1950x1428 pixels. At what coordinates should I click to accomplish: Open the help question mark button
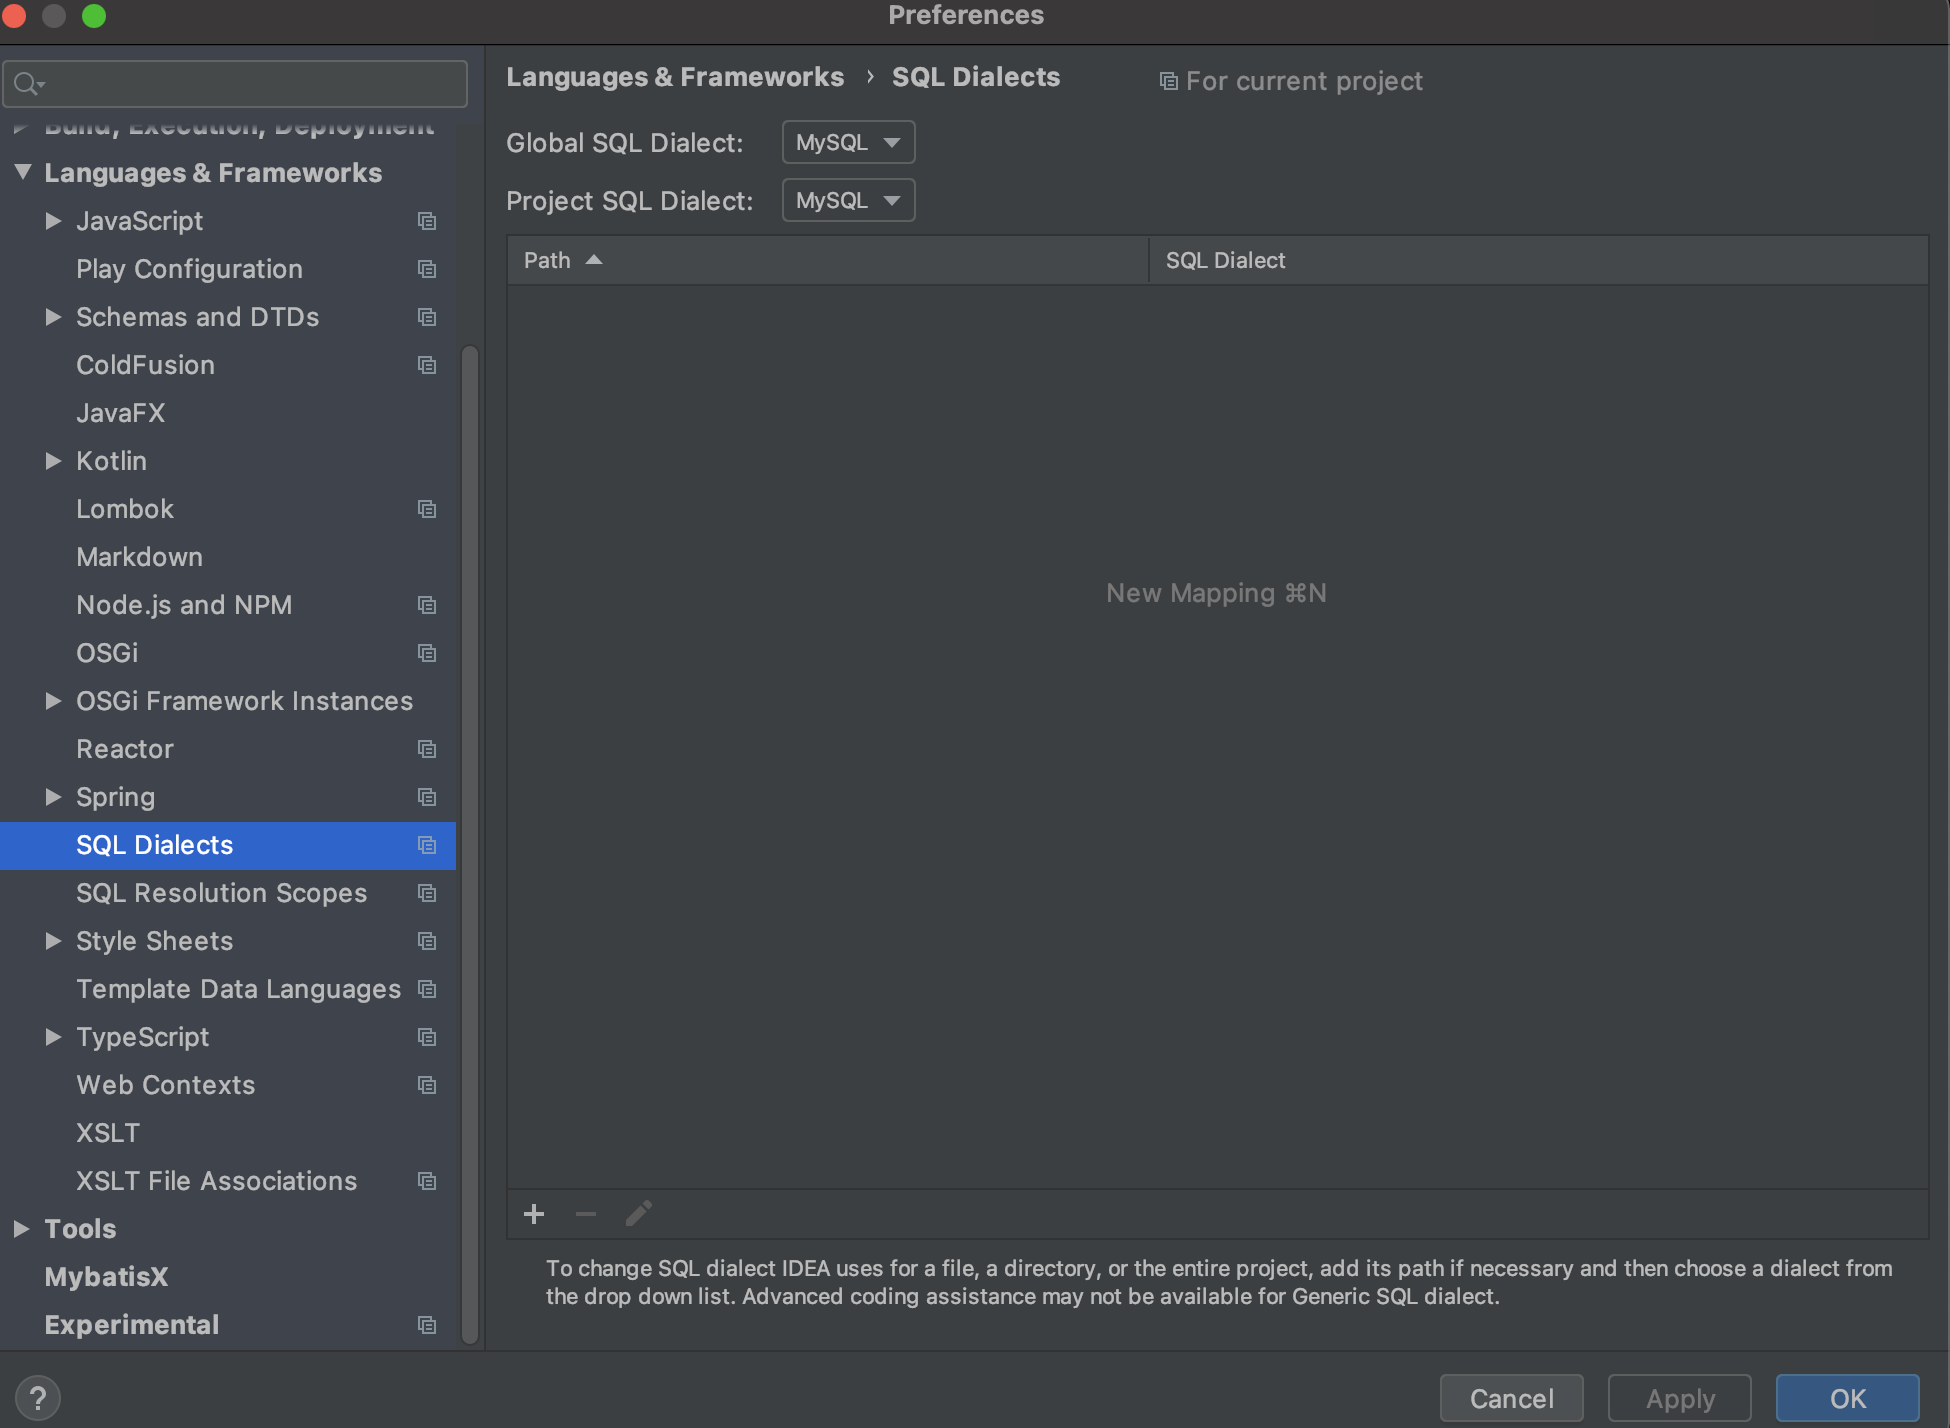38,1397
